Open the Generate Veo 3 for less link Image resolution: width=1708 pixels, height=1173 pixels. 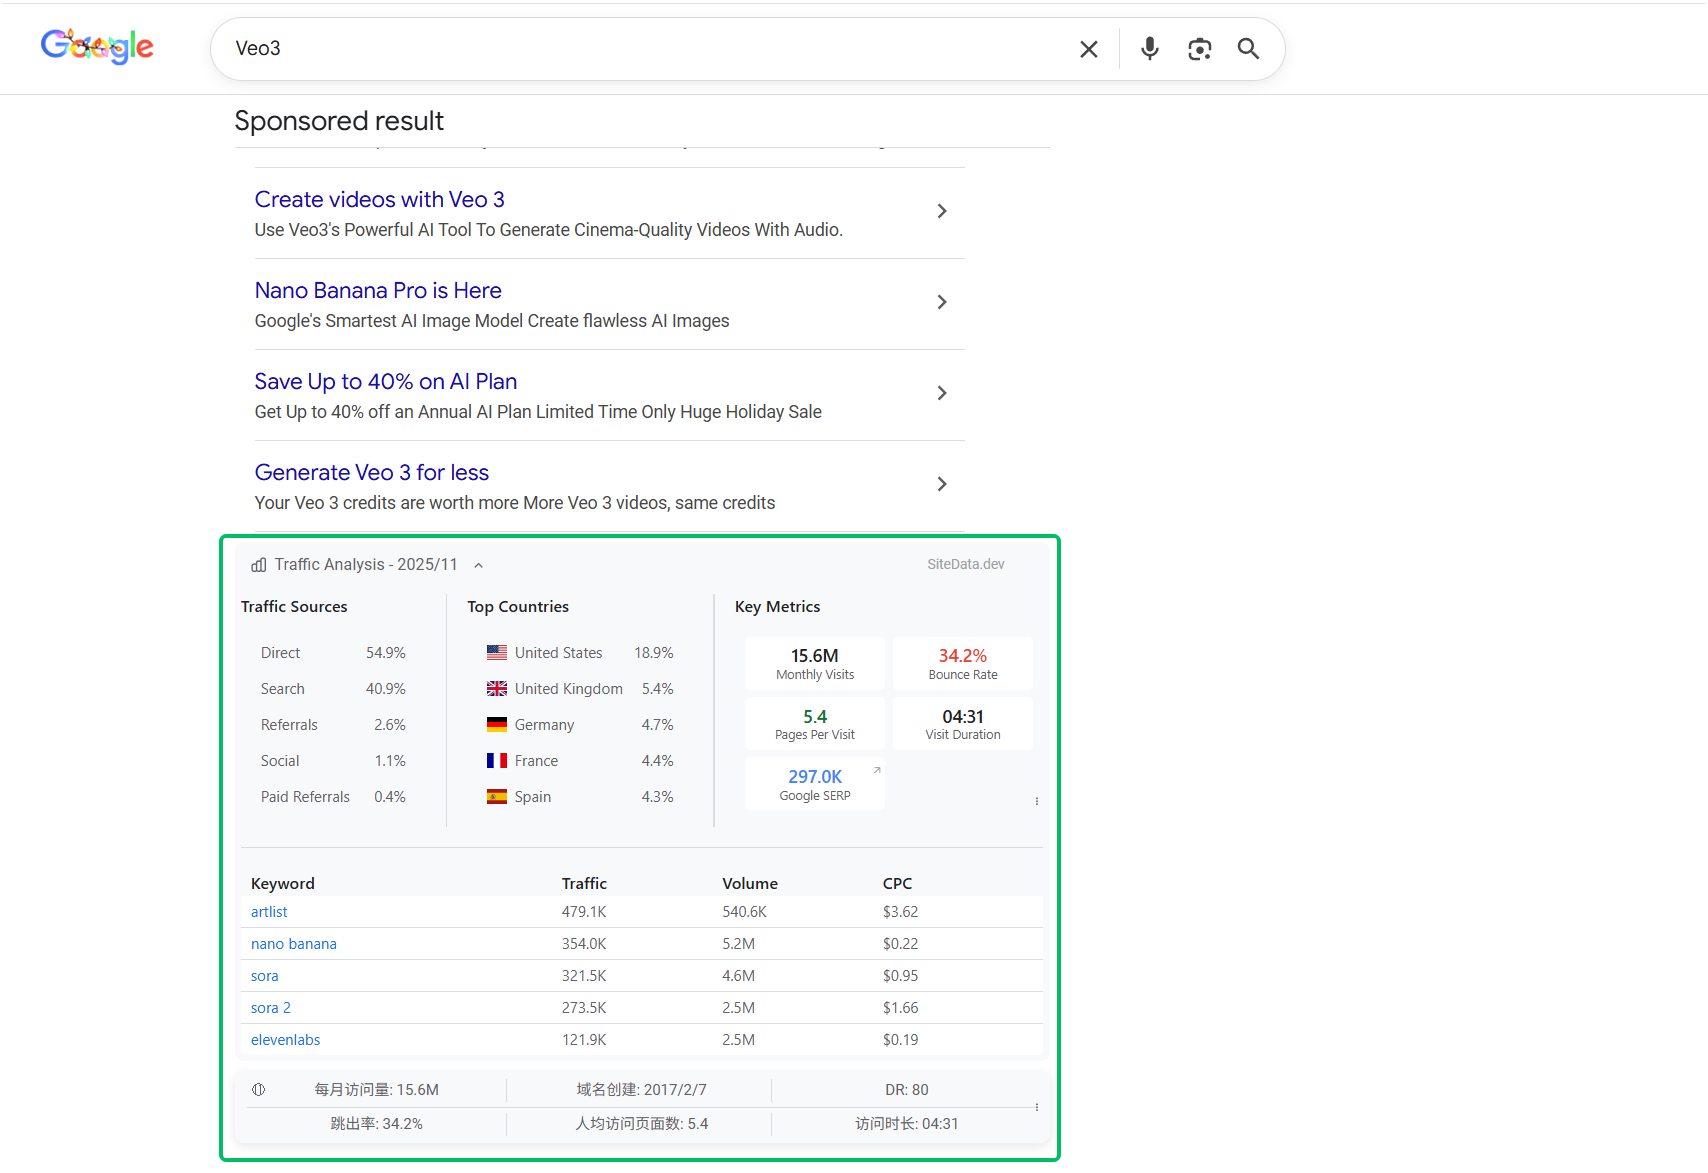click(x=372, y=473)
